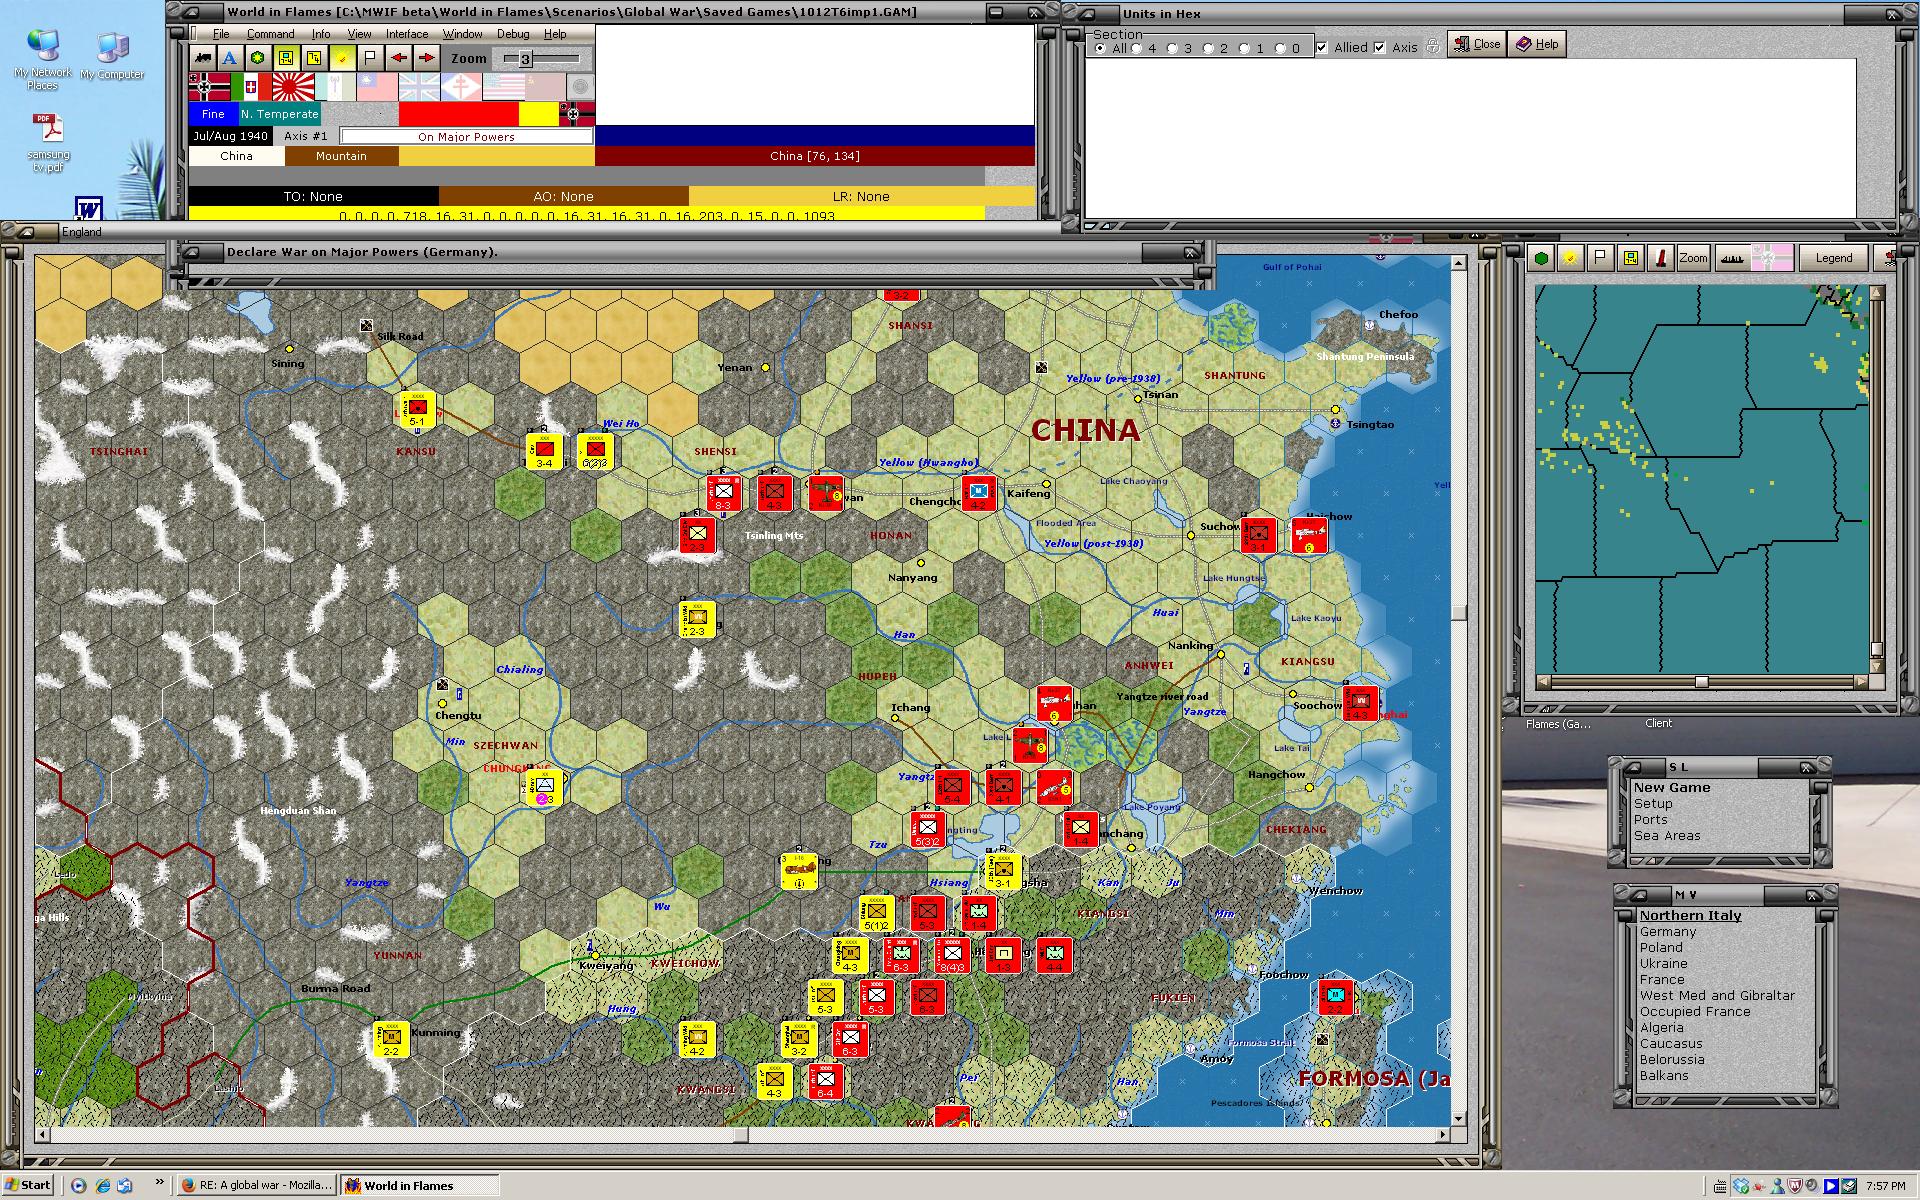The width and height of the screenshot is (1920, 1200).
Task: Click the map's horizontal scrollbar thumb
Action: 741,1135
